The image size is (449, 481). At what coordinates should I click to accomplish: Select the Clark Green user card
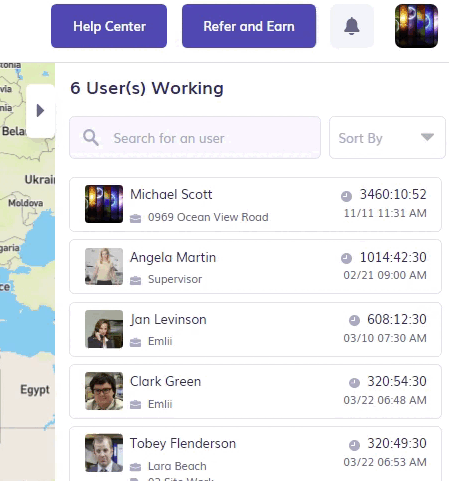click(x=255, y=391)
